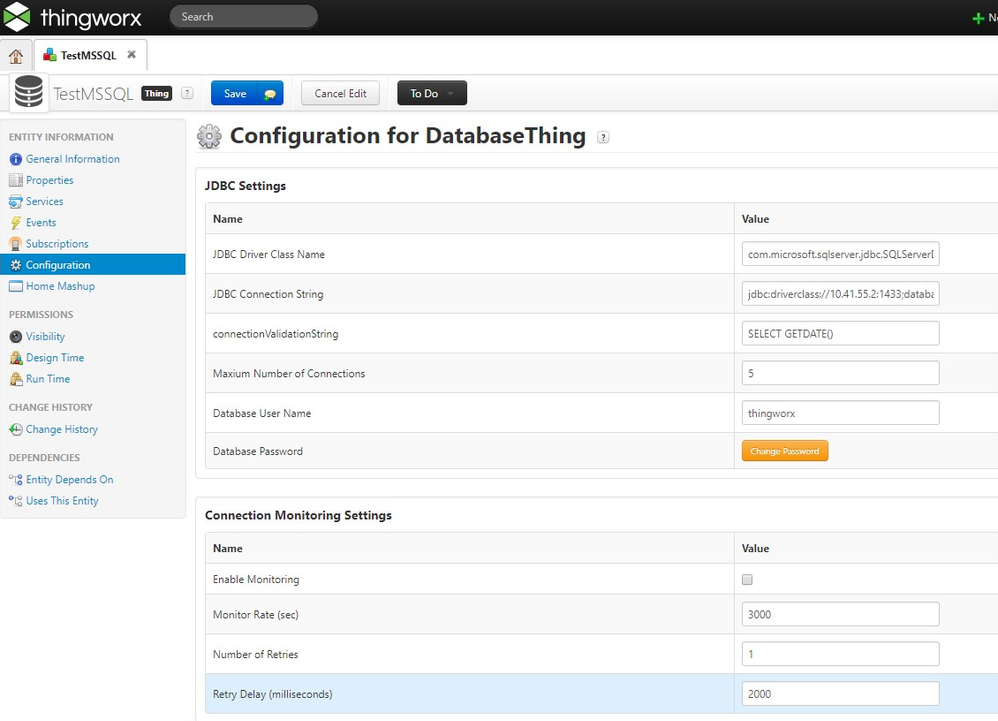998x721 pixels.
Task: Open Services in the sidebar
Action: pos(44,201)
